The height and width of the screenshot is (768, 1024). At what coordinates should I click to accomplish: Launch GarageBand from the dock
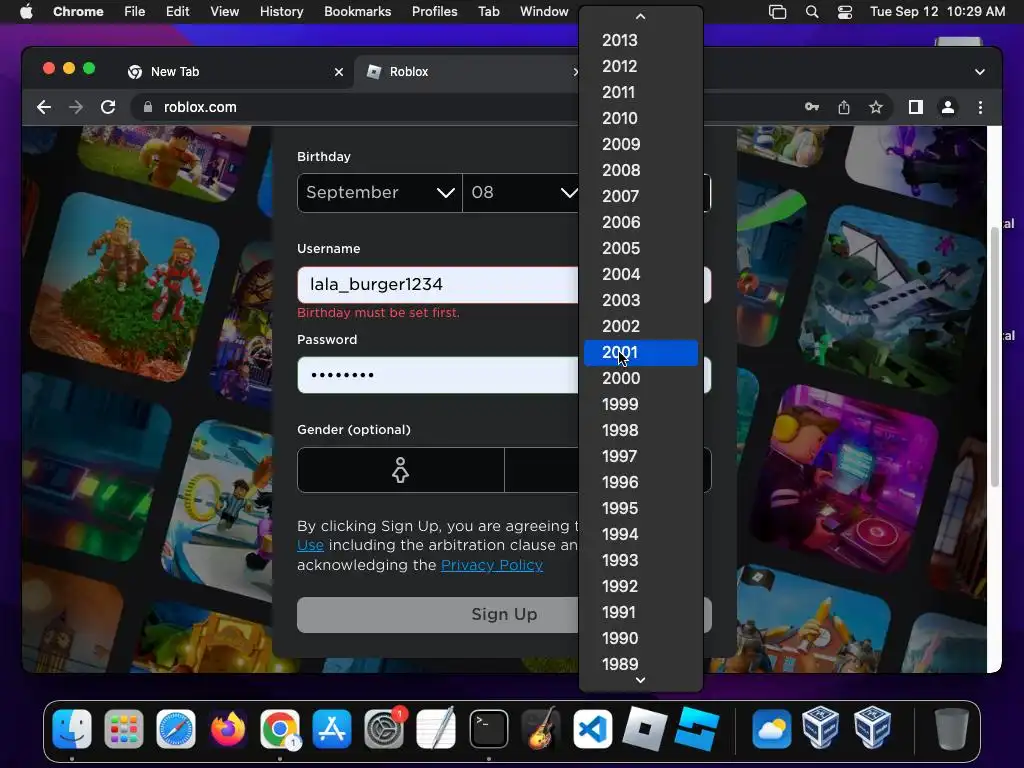point(541,728)
